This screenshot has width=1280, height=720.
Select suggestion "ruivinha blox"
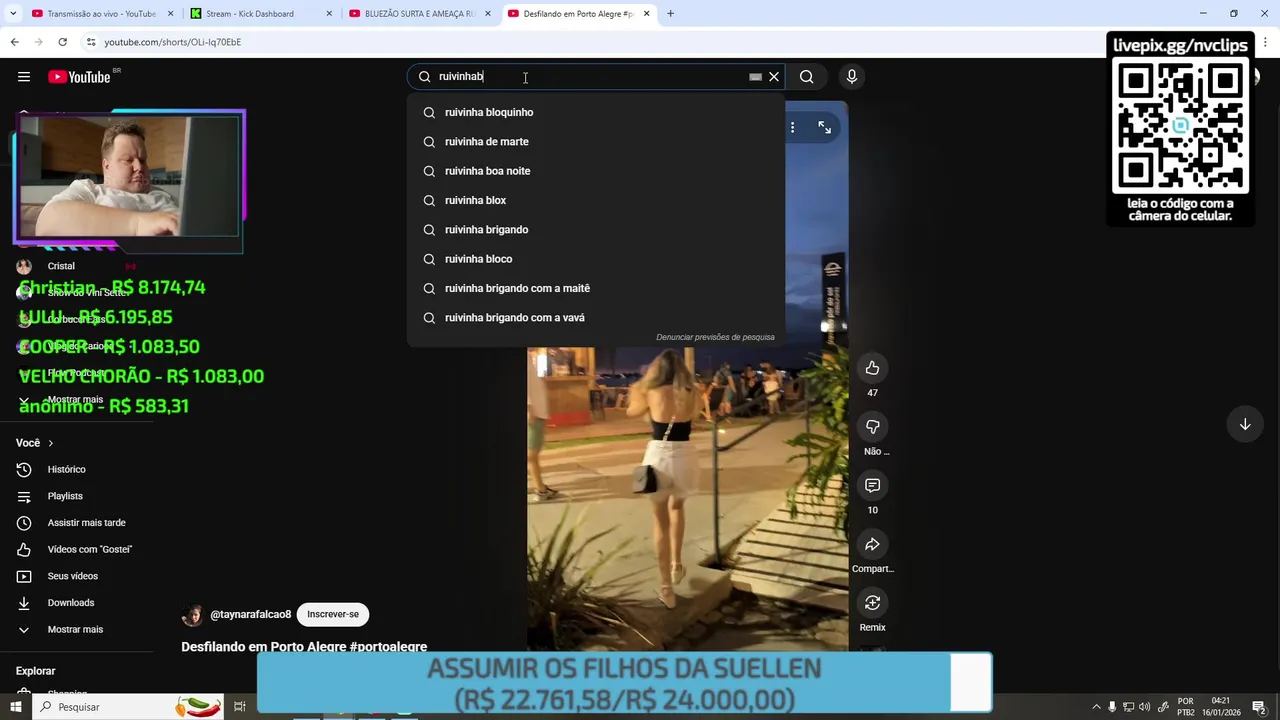[596, 200]
